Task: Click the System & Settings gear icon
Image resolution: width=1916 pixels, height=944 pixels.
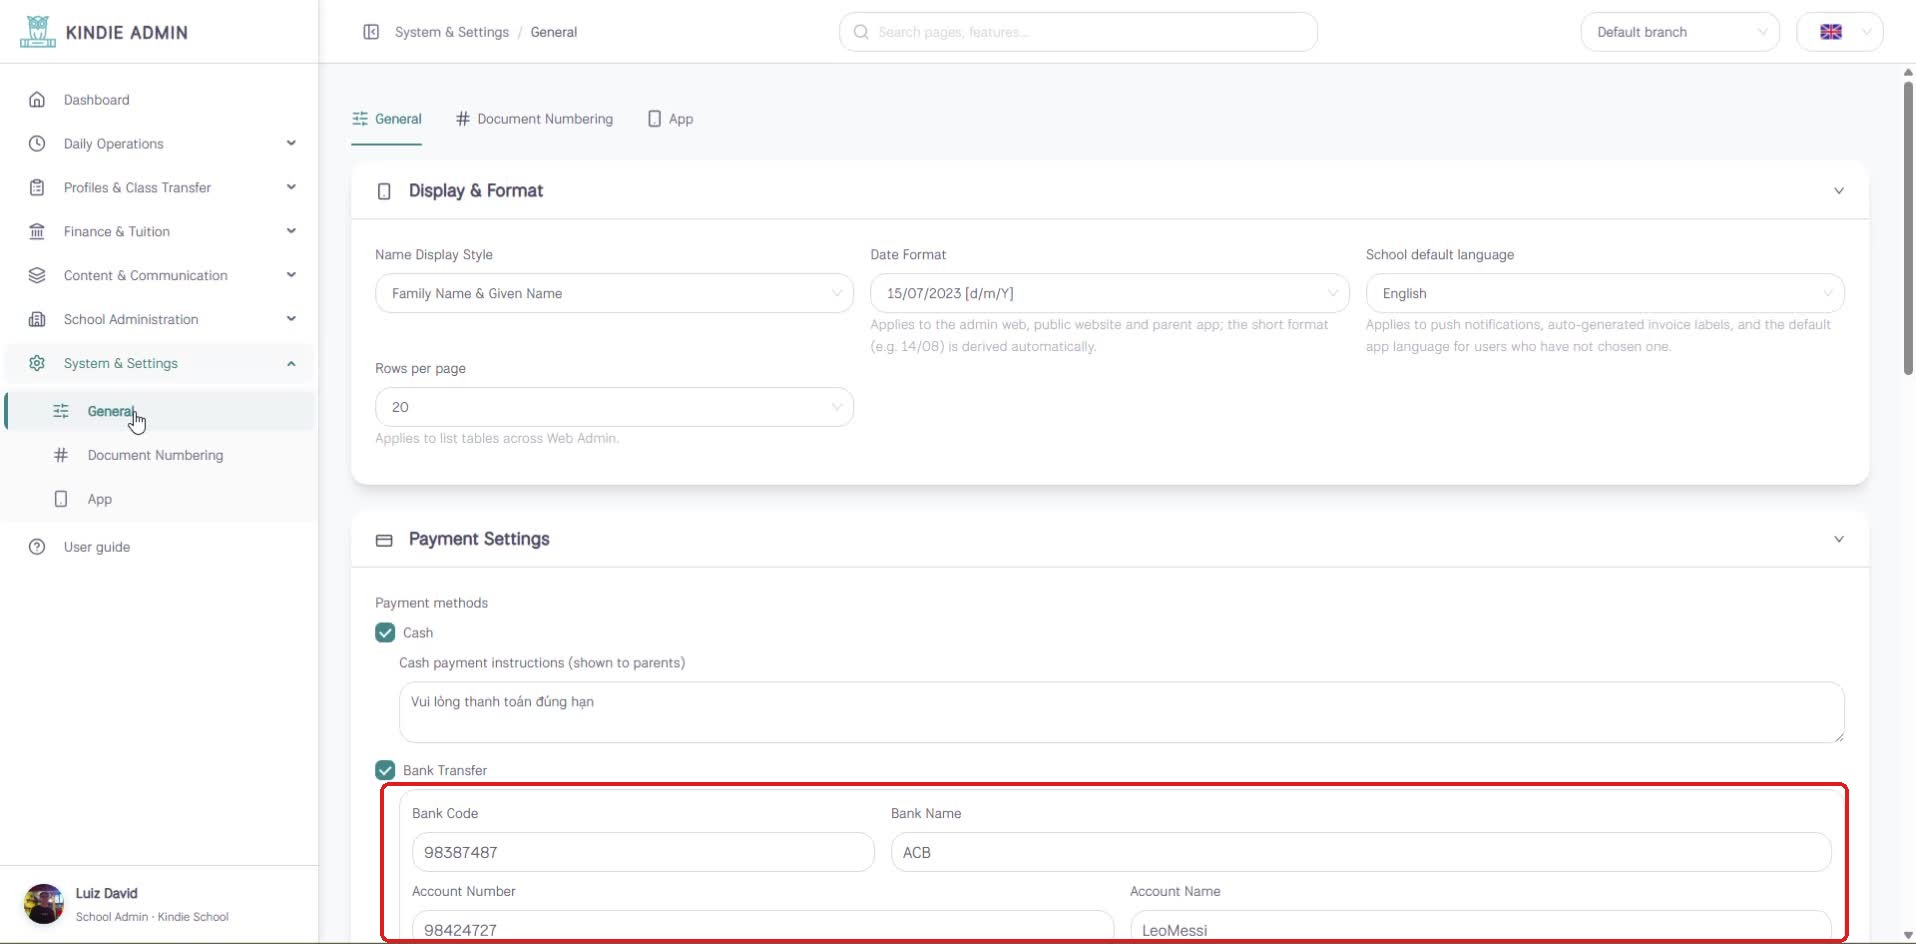Action: [37, 364]
